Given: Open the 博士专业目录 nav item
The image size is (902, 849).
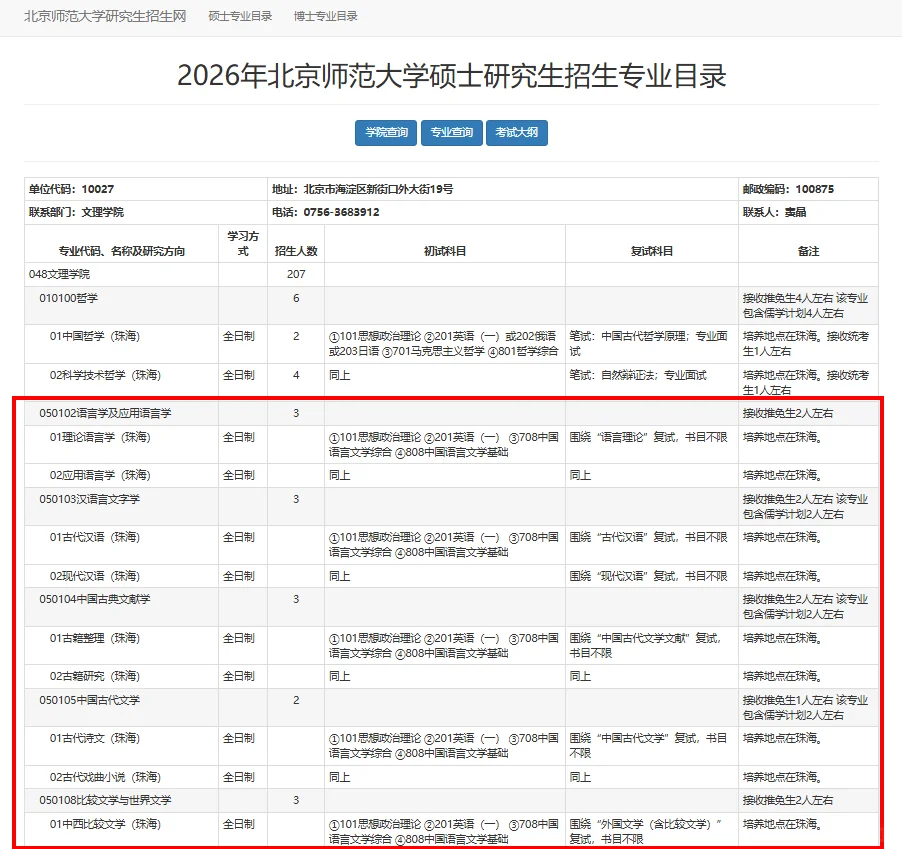Looking at the screenshot, I should tap(326, 16).
